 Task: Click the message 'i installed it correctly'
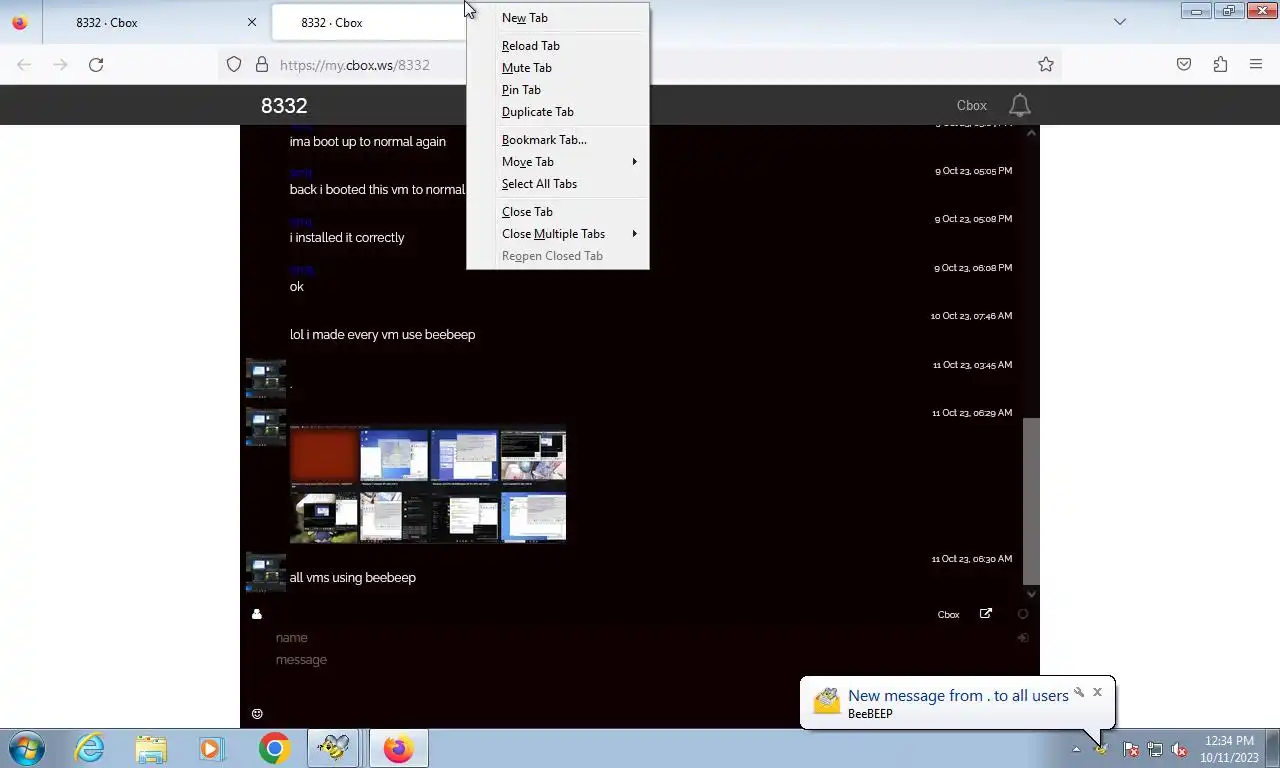(347, 238)
